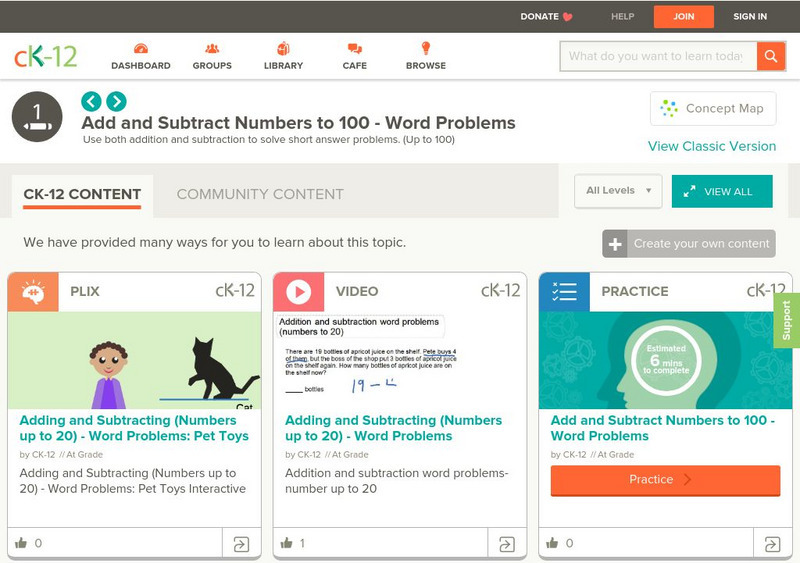Like the Practice card

click(553, 543)
